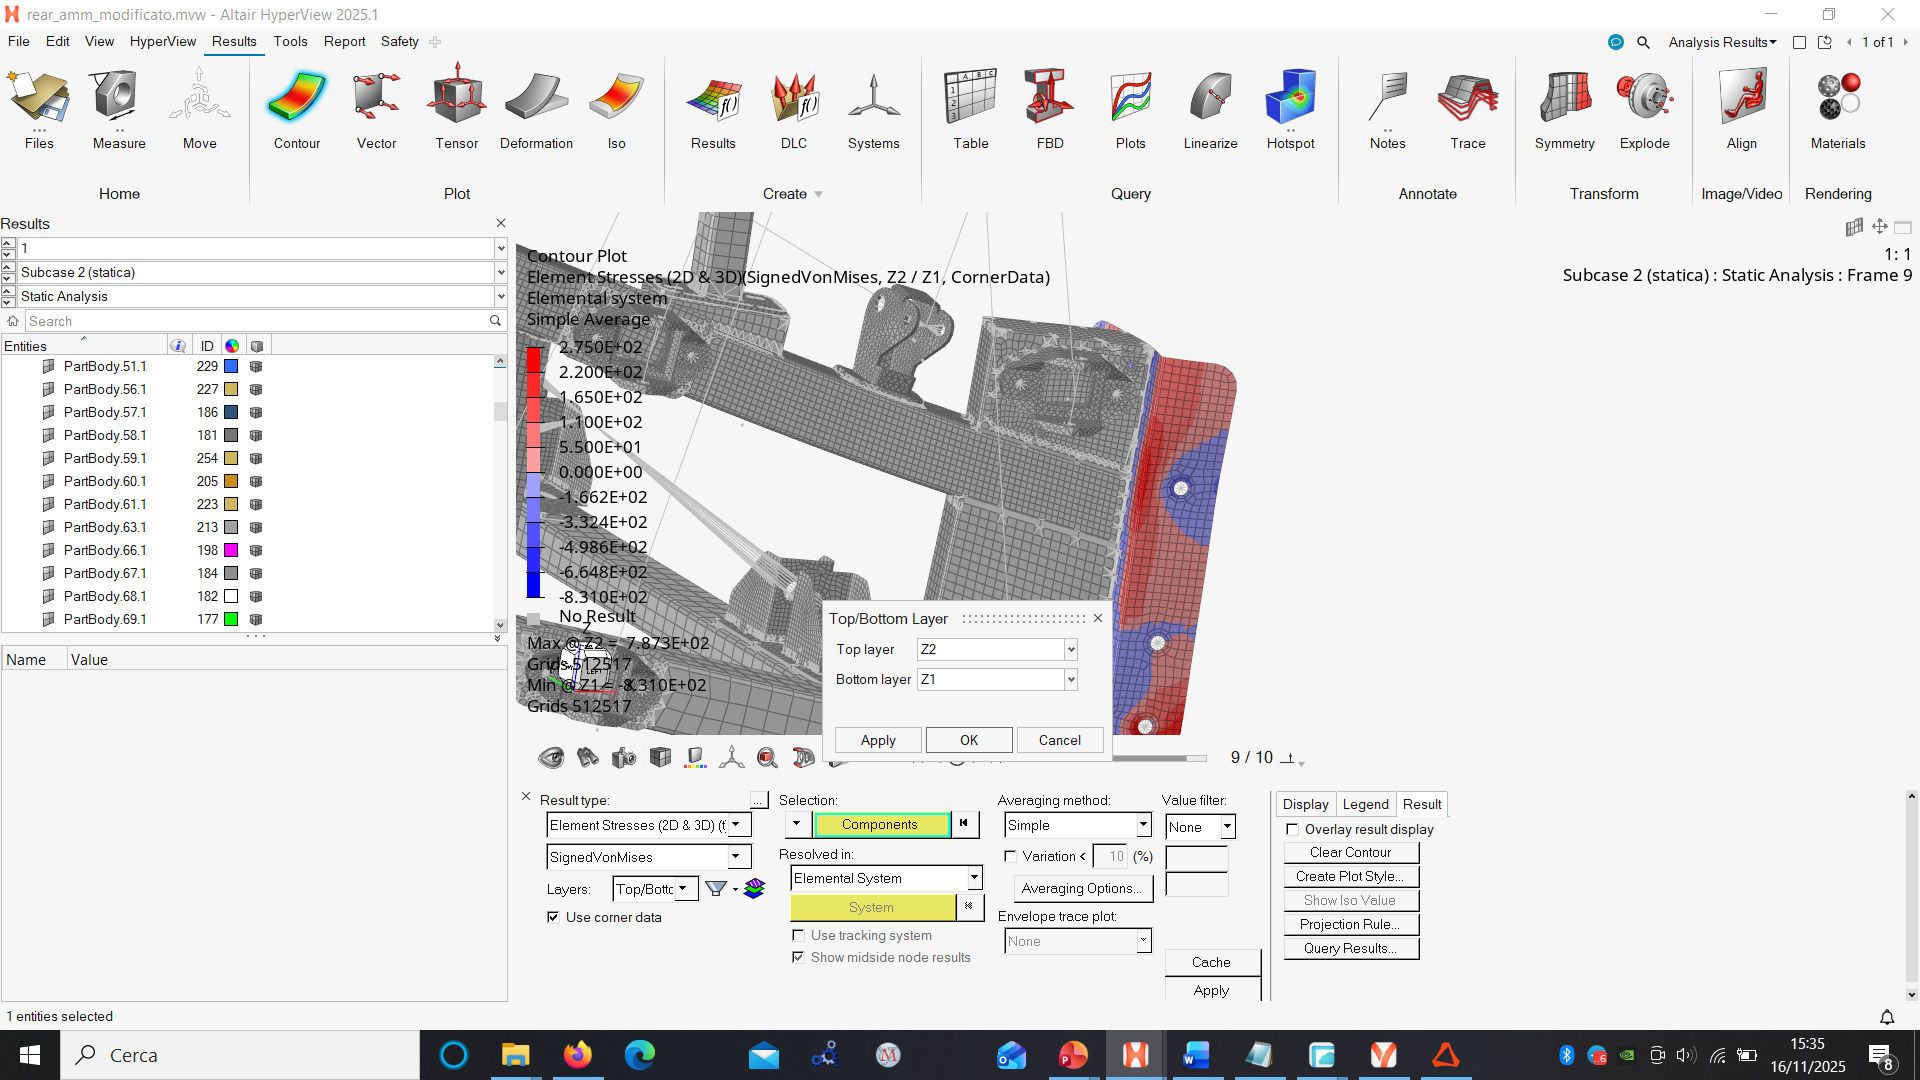Select the Deformation tool
The image size is (1920, 1080).
click(536, 108)
